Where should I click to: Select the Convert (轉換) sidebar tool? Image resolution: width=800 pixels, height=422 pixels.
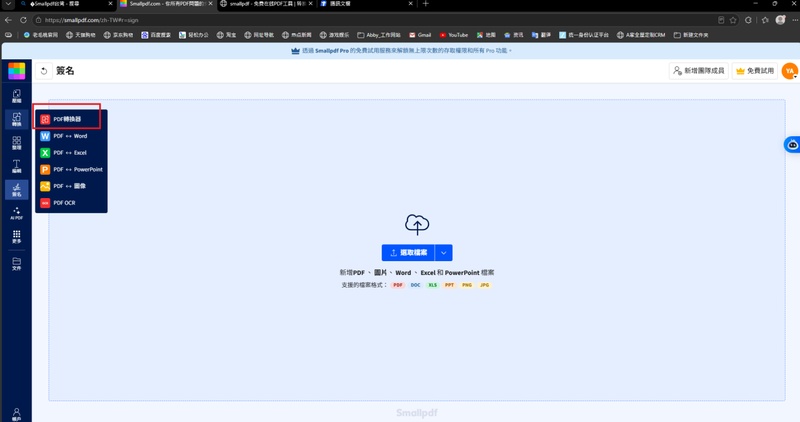(x=16, y=119)
